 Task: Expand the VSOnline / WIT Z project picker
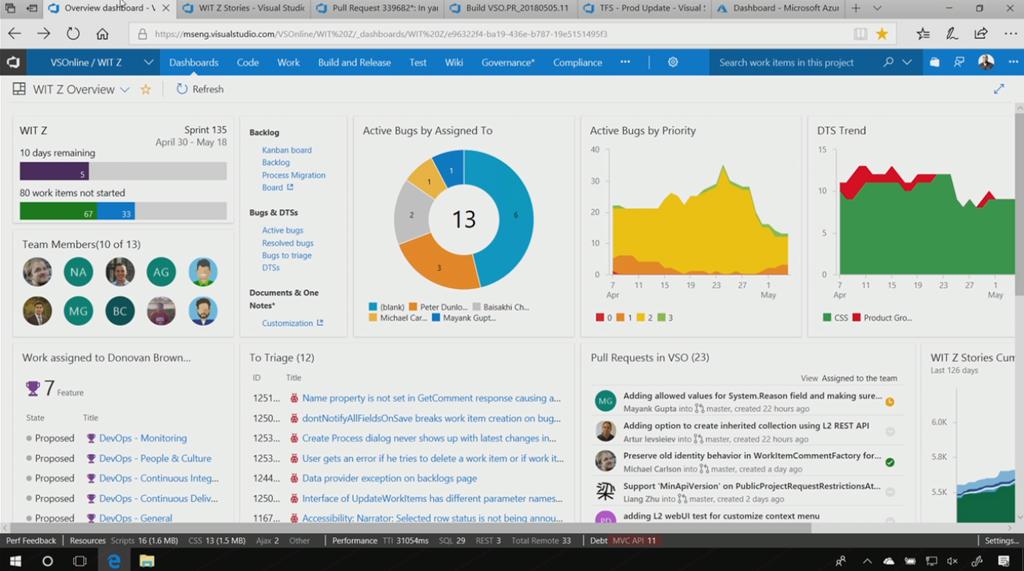[x=148, y=62]
